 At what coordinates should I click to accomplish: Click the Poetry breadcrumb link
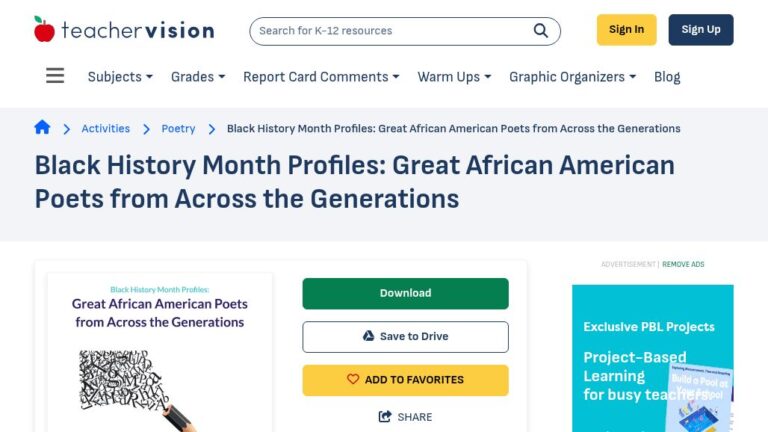[178, 128]
